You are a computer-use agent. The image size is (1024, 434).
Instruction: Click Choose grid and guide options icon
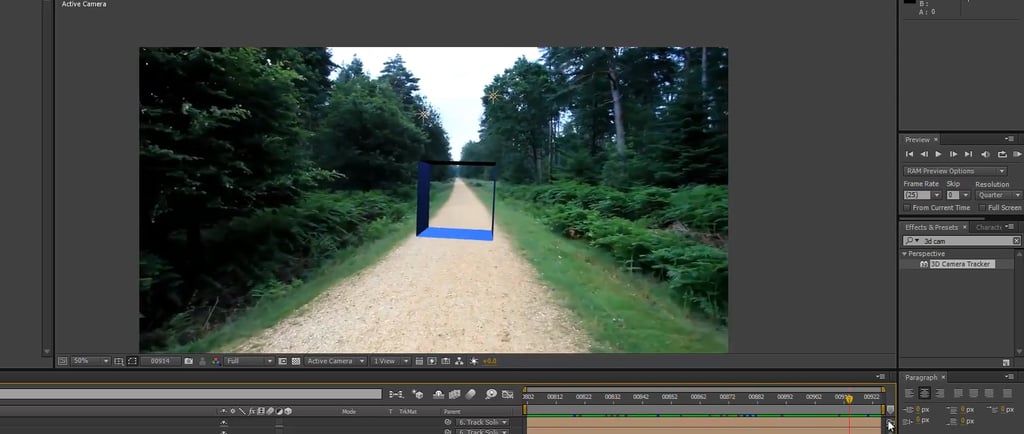pos(119,361)
